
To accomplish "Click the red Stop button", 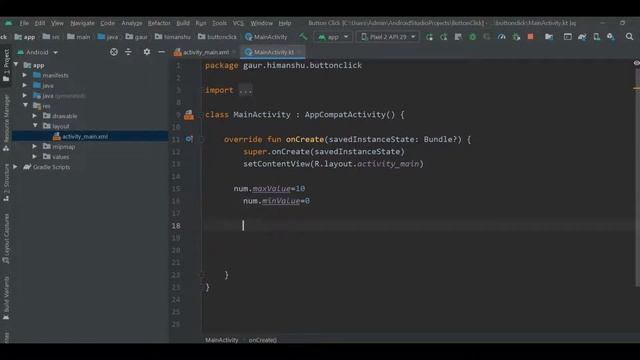I will [x=530, y=37].
